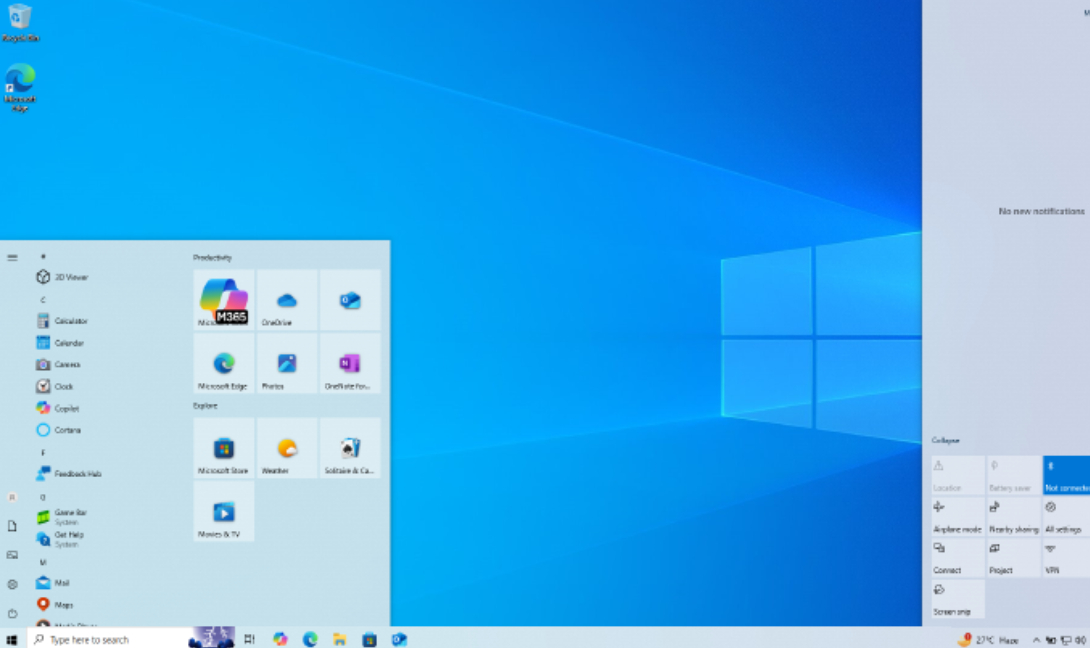Toggle Nearby sharing quick action

(x=1013, y=516)
